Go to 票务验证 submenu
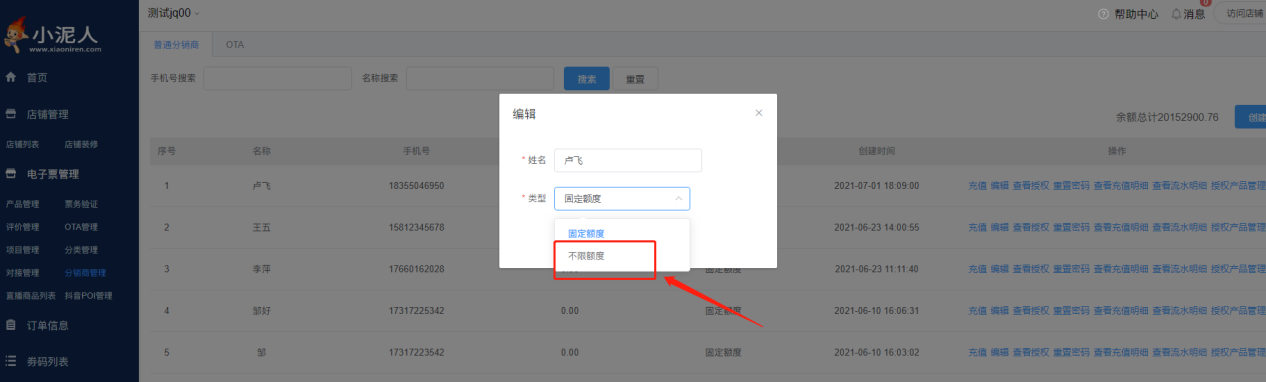The image size is (1266, 382). point(81,204)
